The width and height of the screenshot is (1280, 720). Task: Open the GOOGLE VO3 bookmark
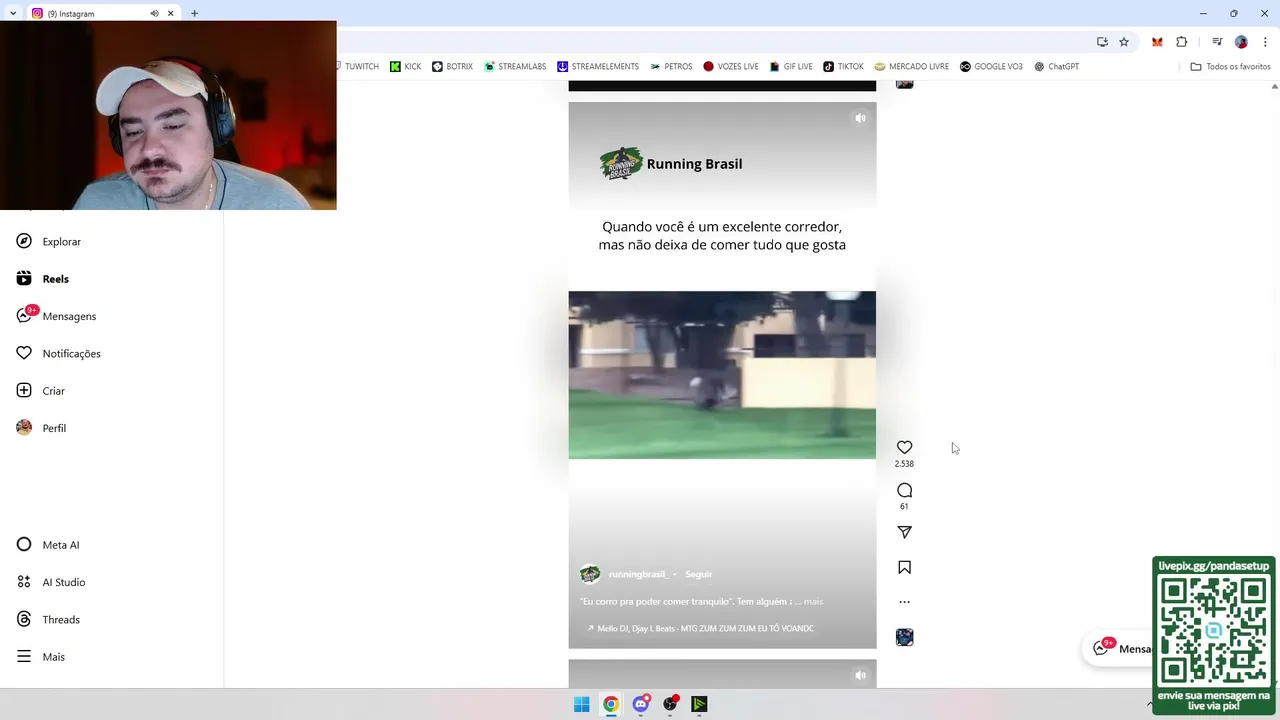[x=991, y=66]
